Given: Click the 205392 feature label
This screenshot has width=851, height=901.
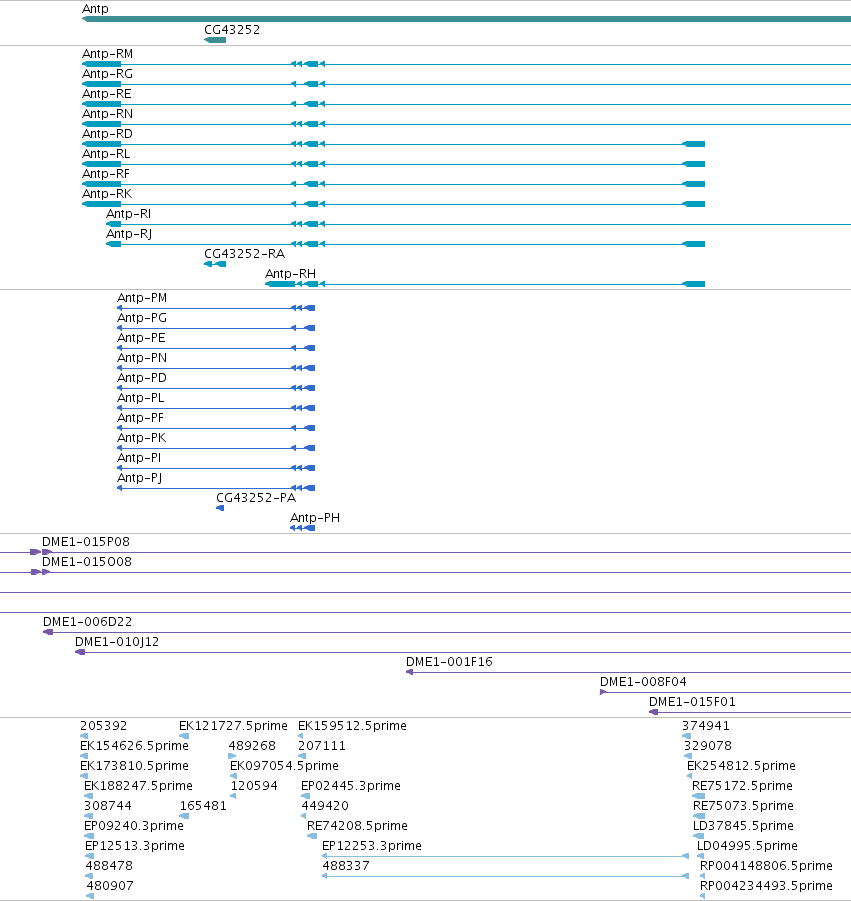Looking at the screenshot, I should [104, 726].
